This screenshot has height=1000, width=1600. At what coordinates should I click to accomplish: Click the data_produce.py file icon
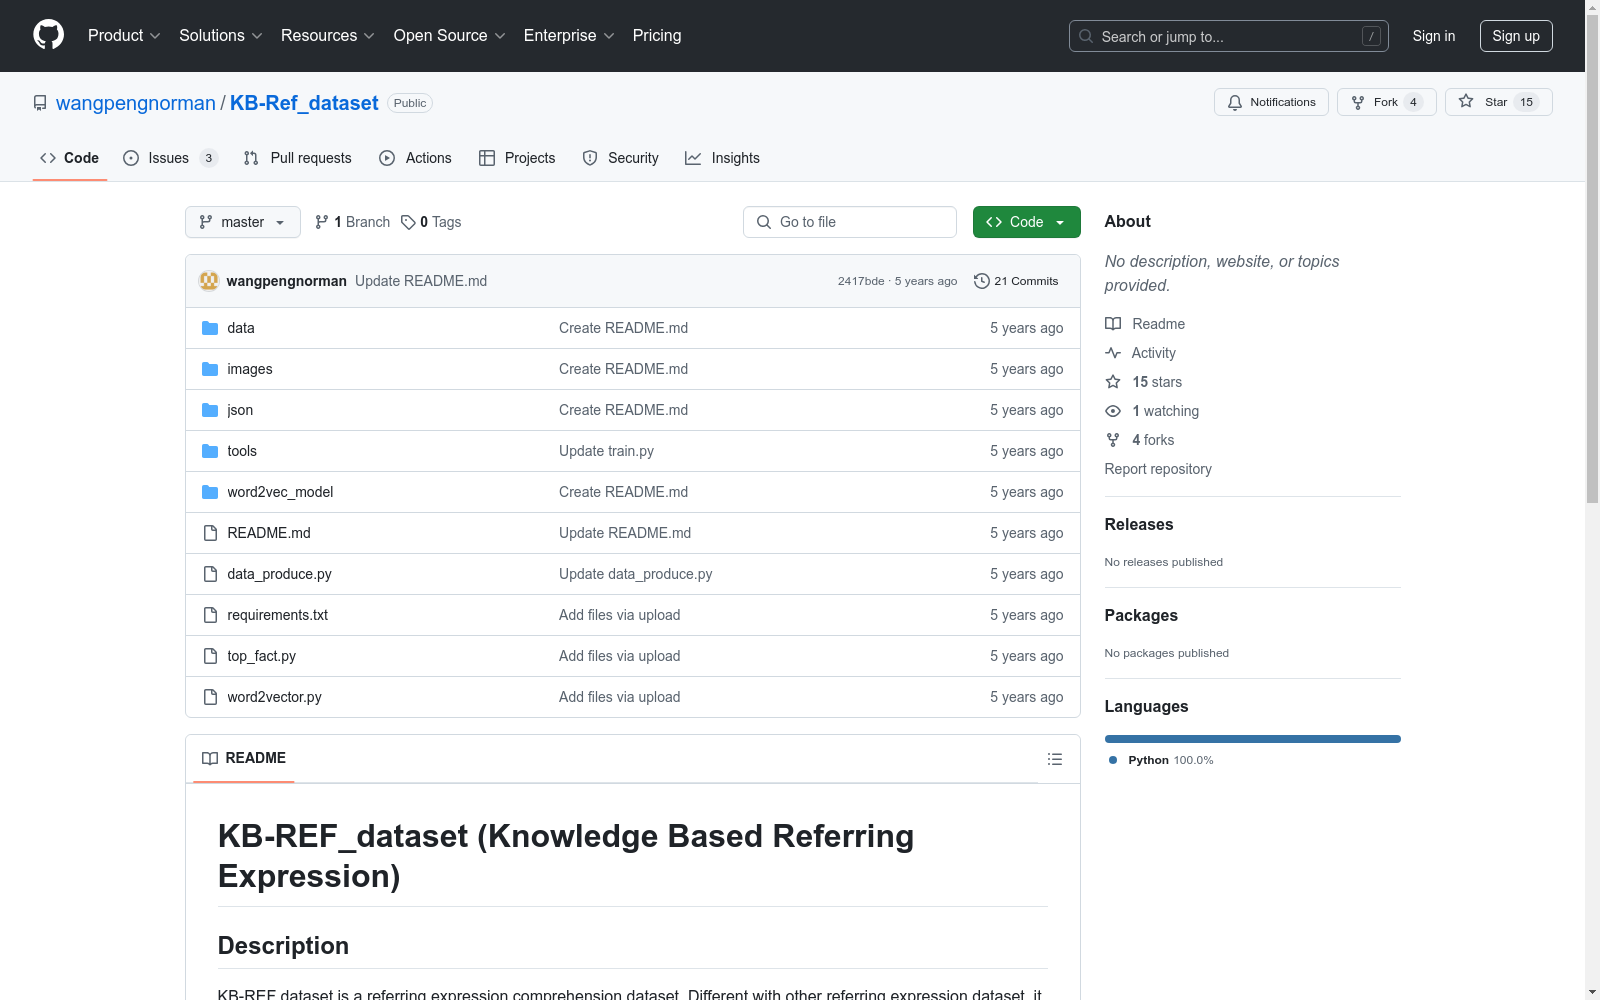[x=210, y=574]
